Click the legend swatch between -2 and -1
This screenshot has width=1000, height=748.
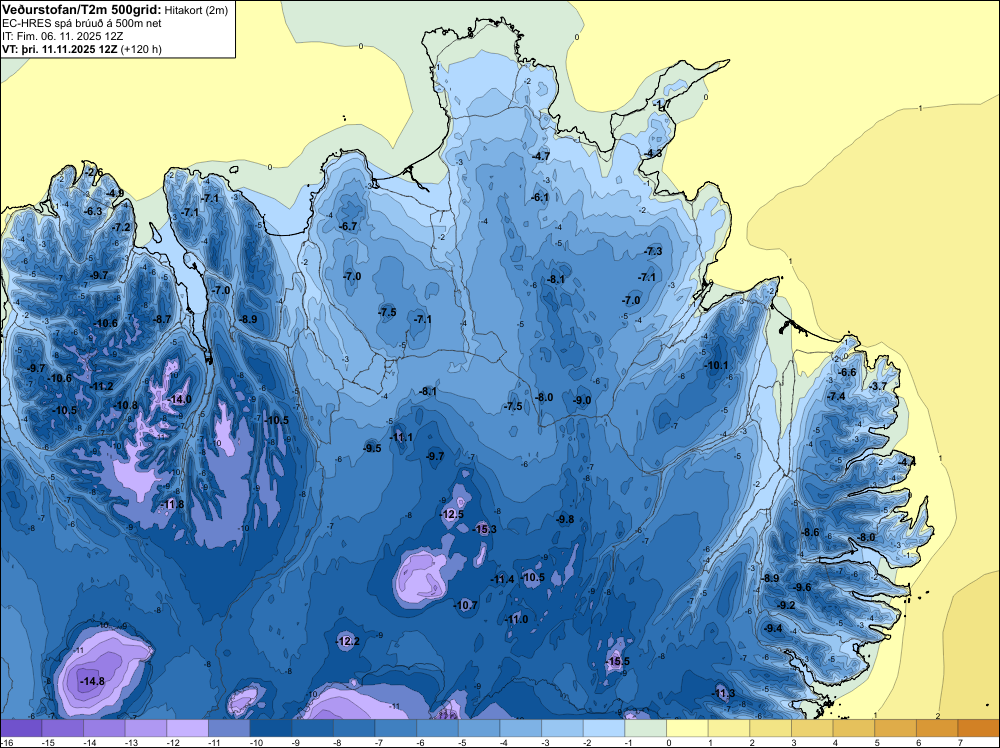(604, 728)
